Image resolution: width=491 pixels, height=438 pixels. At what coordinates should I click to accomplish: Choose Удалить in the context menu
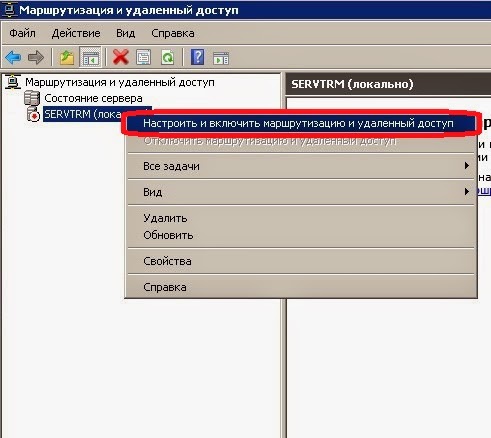[x=301, y=218]
